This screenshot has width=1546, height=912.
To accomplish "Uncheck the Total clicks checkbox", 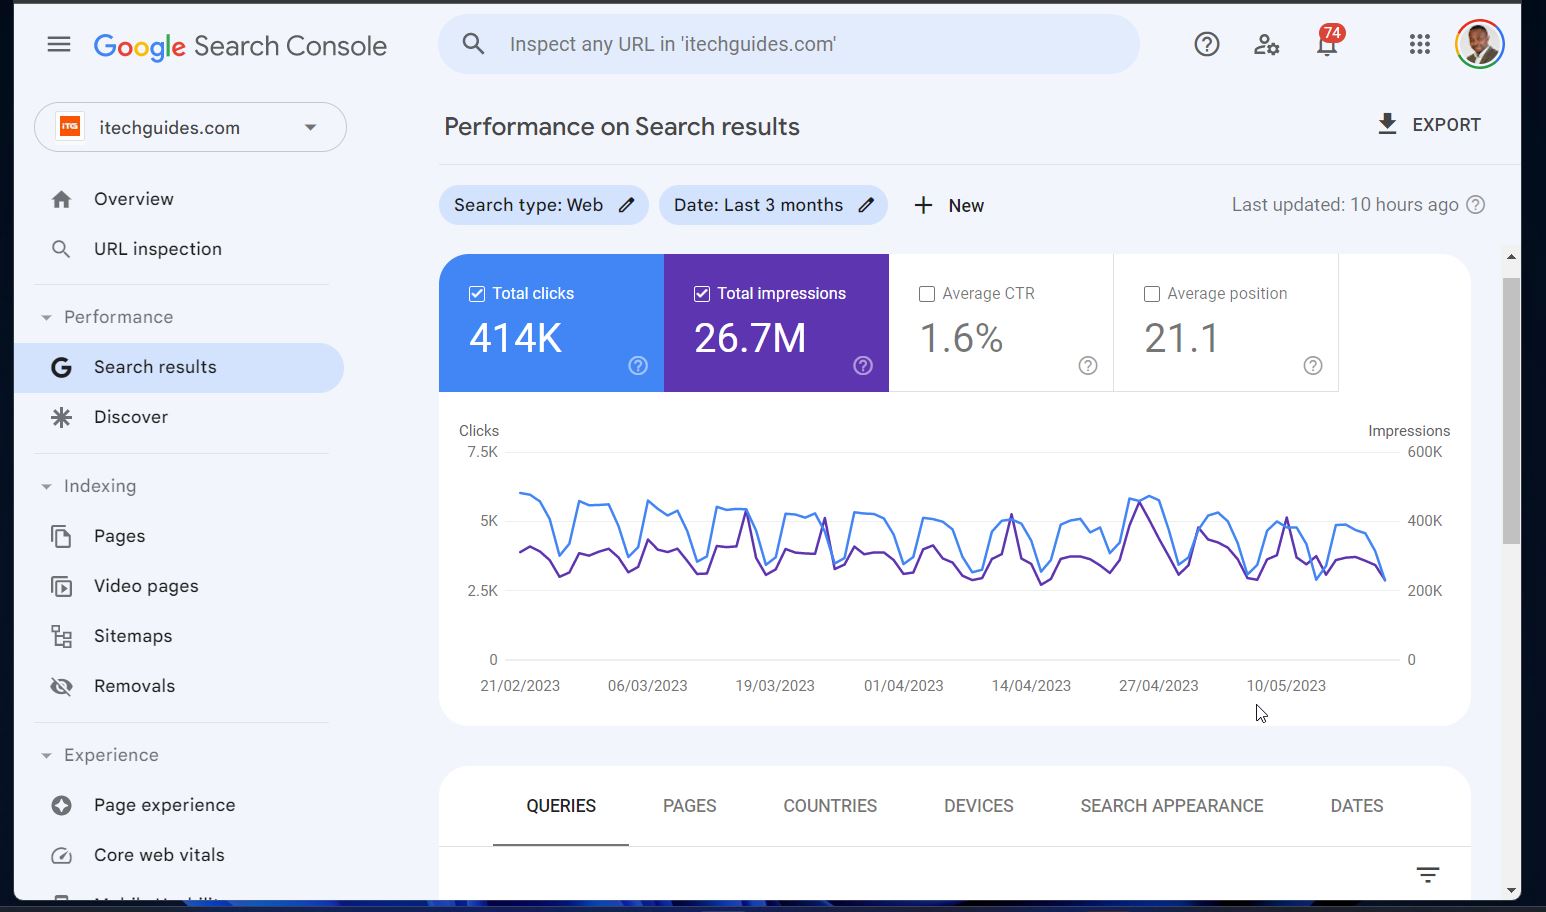I will coord(477,294).
